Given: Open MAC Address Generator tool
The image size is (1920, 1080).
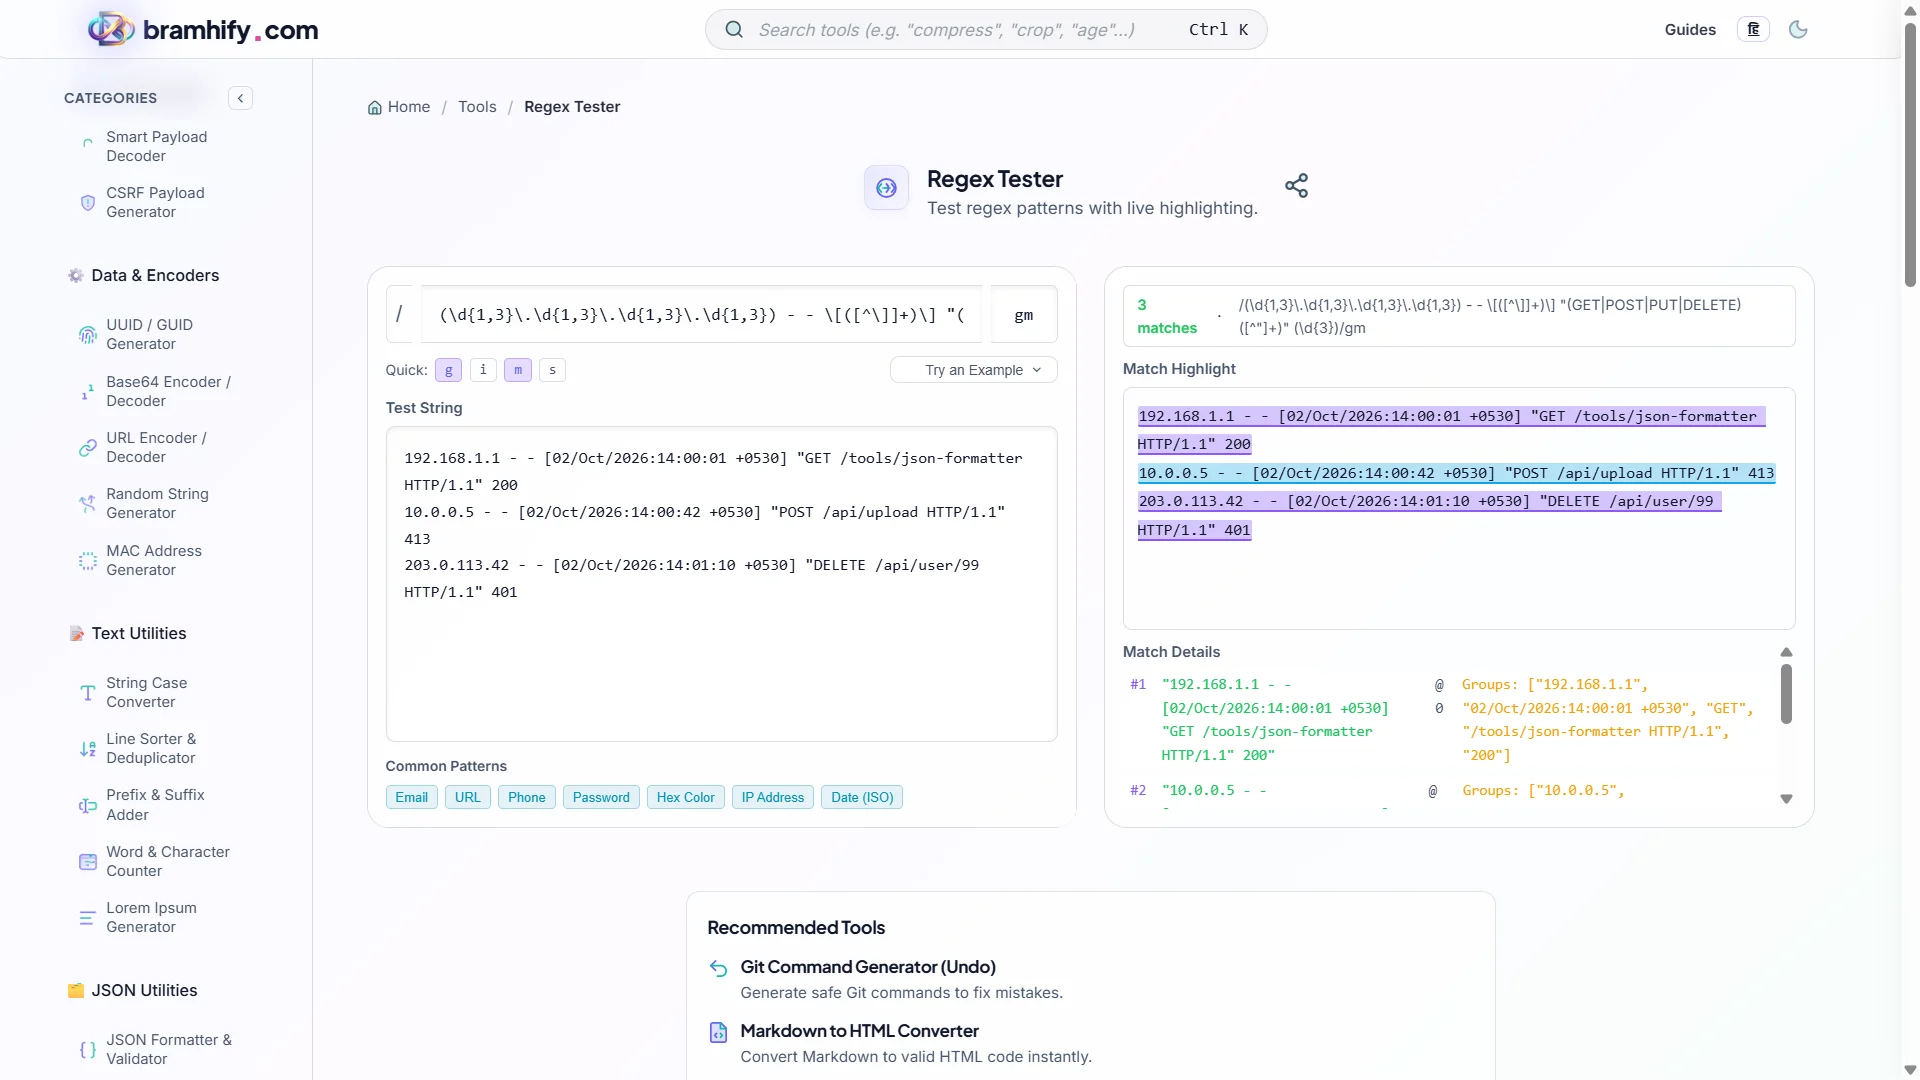Looking at the screenshot, I should tap(154, 560).
